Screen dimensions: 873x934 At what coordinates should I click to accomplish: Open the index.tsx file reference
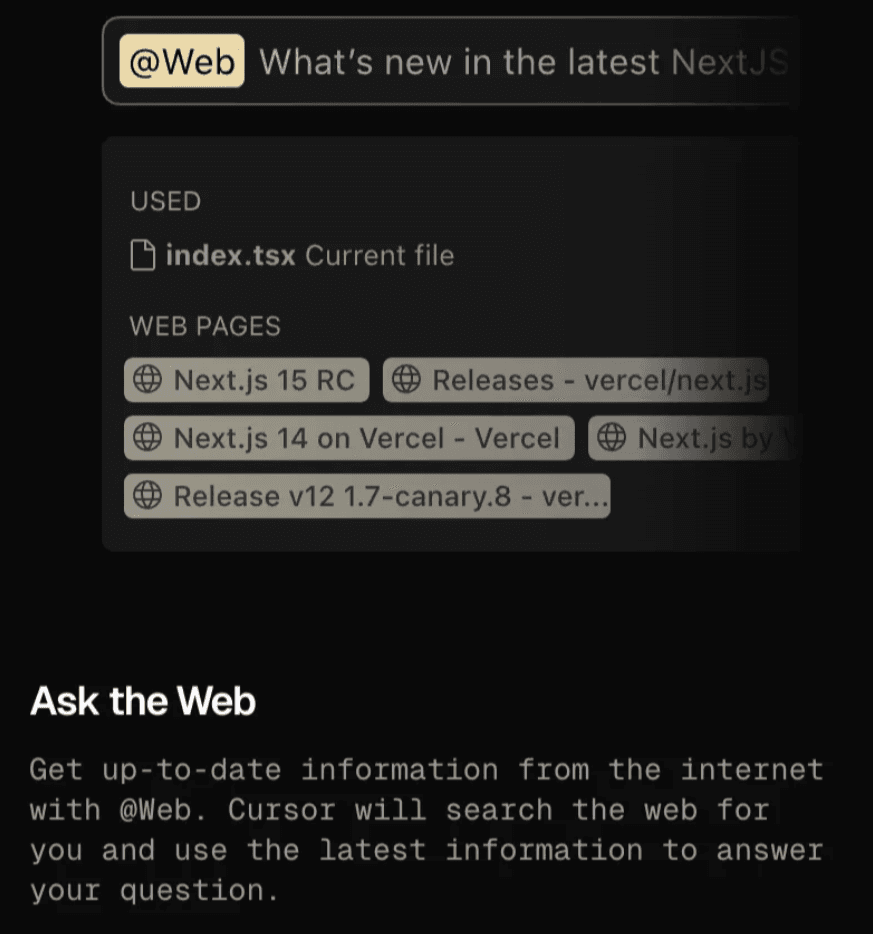(x=231, y=255)
